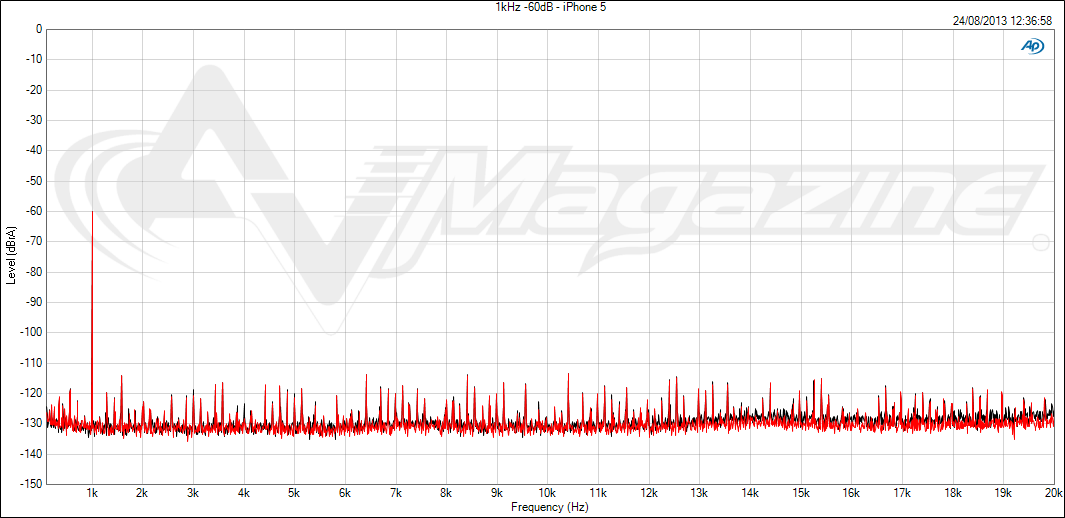Click the 'Level (dBrA)' axis label
Screen dimensions: 1065x518
pos(10,257)
